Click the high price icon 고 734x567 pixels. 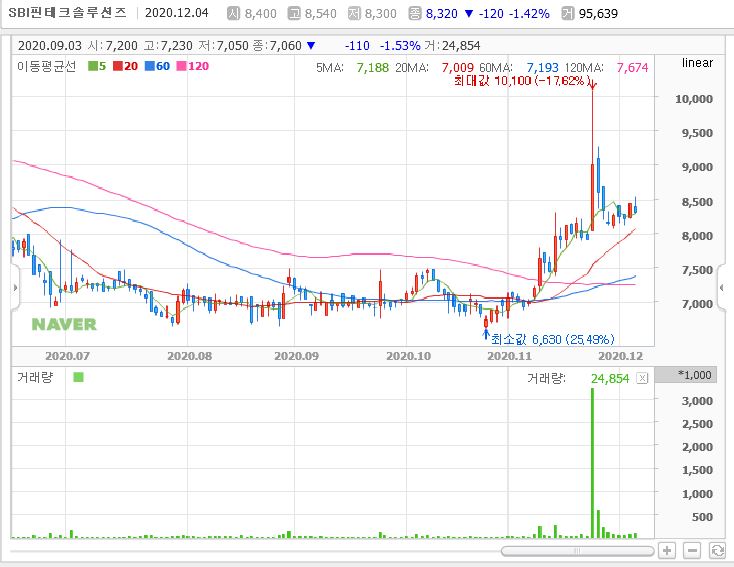coord(294,13)
